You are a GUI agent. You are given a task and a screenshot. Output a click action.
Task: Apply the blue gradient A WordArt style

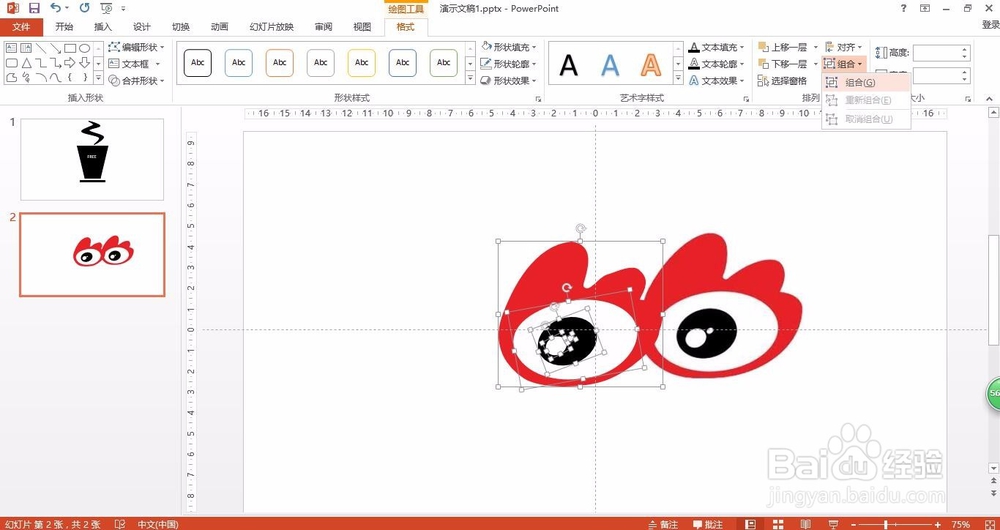pyautogui.click(x=610, y=64)
